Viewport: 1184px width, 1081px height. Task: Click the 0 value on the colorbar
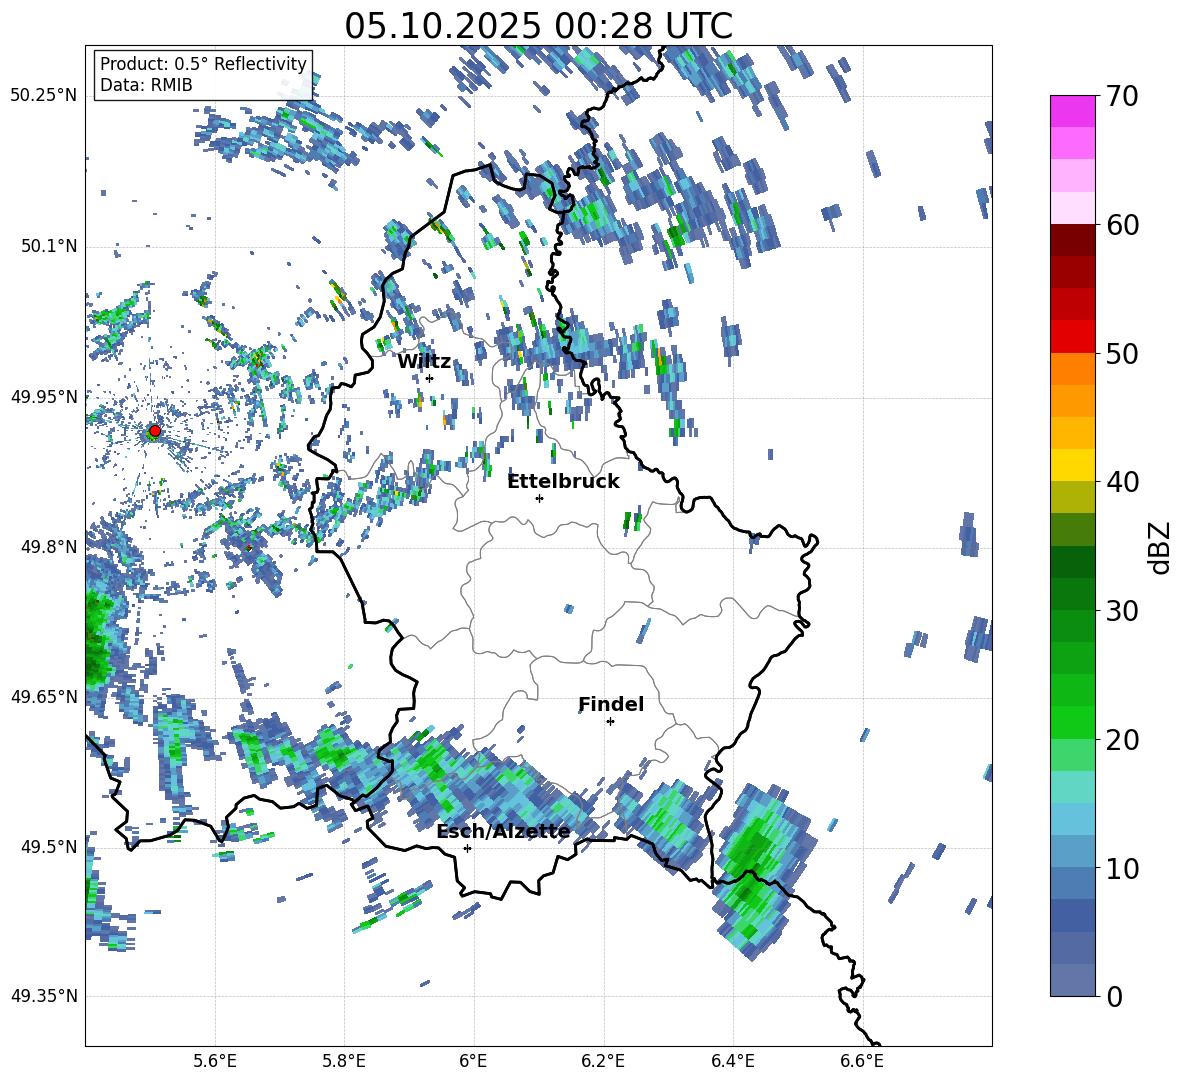pos(1113,996)
